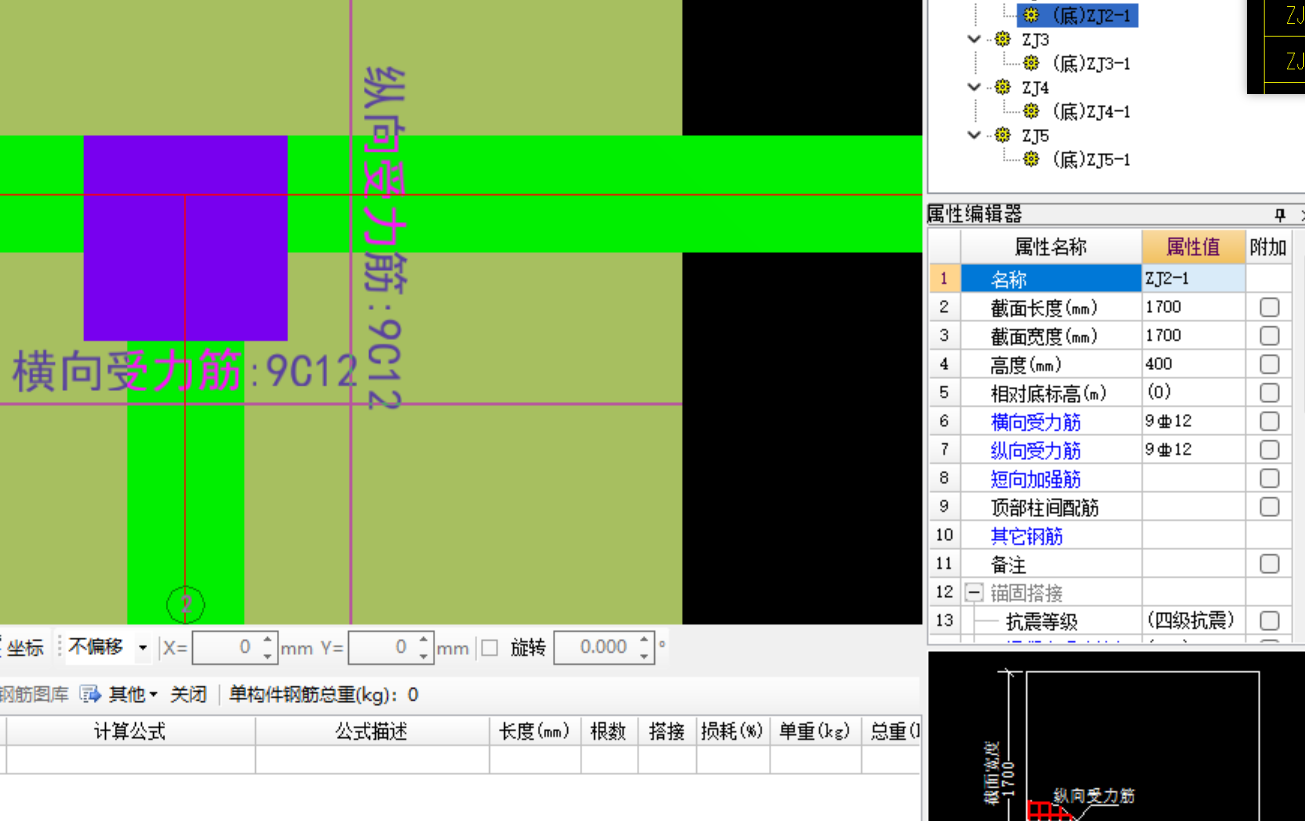
Task: Select the ZJ3 tree node
Action: click(x=1035, y=40)
